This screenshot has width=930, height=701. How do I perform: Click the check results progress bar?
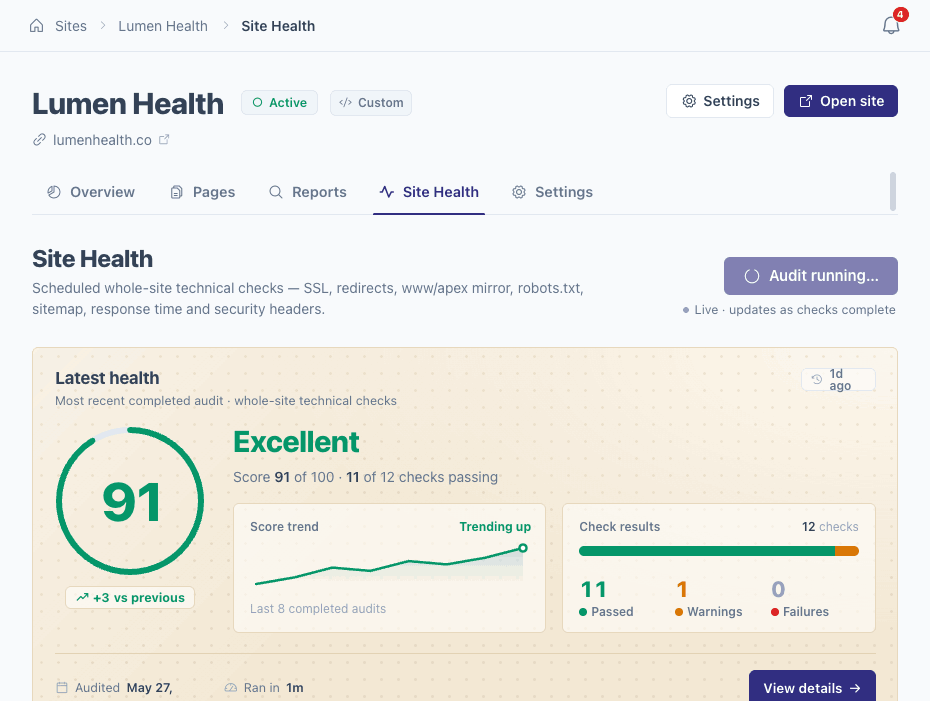point(719,551)
